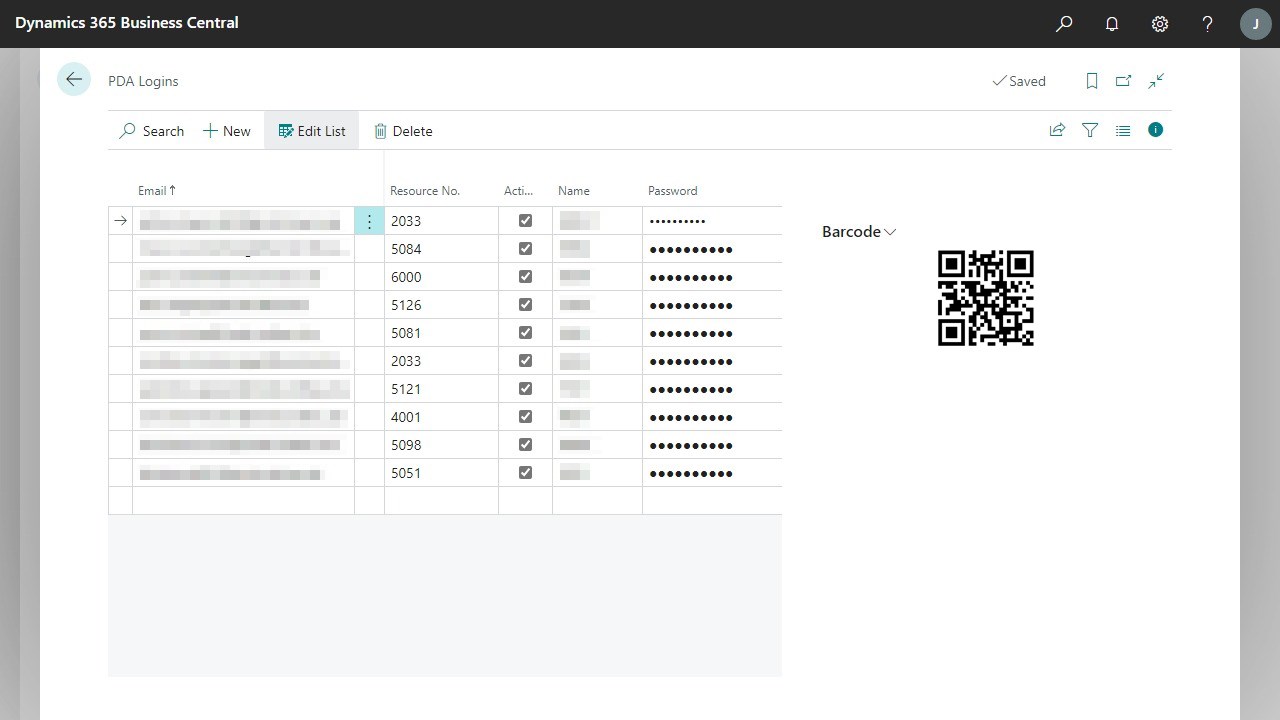This screenshot has height=720, width=1280.
Task: Bookmark the PDA Logins page
Action: tap(1091, 81)
